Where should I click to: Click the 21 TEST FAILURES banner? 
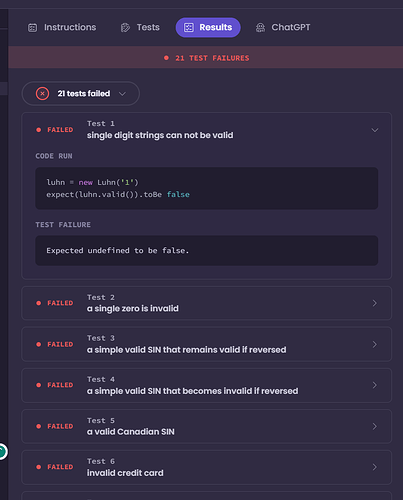point(206,58)
